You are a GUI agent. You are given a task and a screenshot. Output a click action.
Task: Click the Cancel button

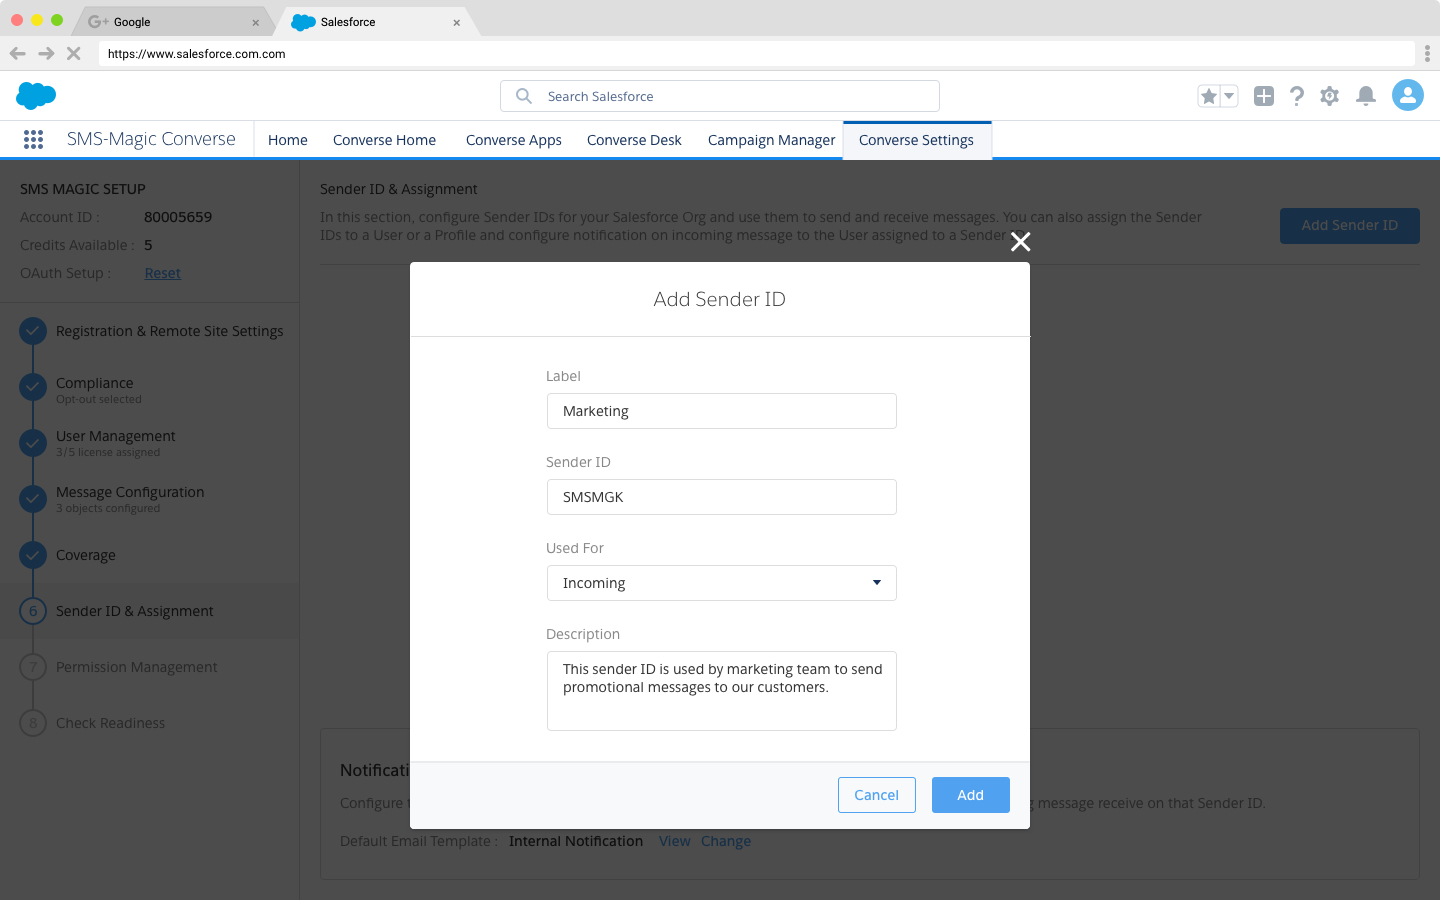tap(877, 795)
